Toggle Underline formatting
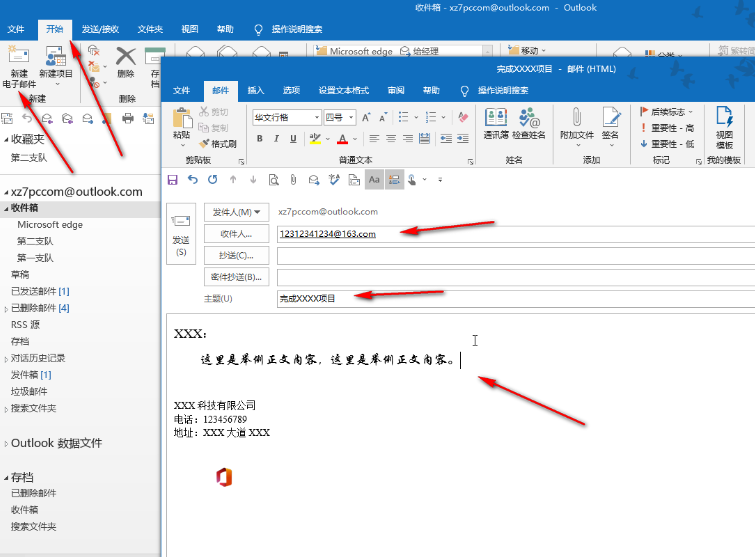 293,139
